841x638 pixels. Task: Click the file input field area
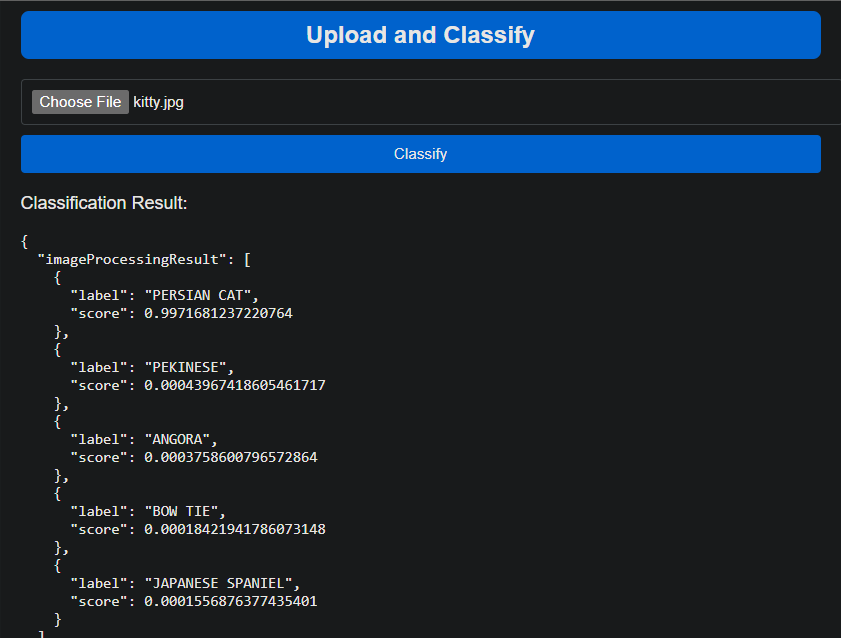(x=431, y=102)
